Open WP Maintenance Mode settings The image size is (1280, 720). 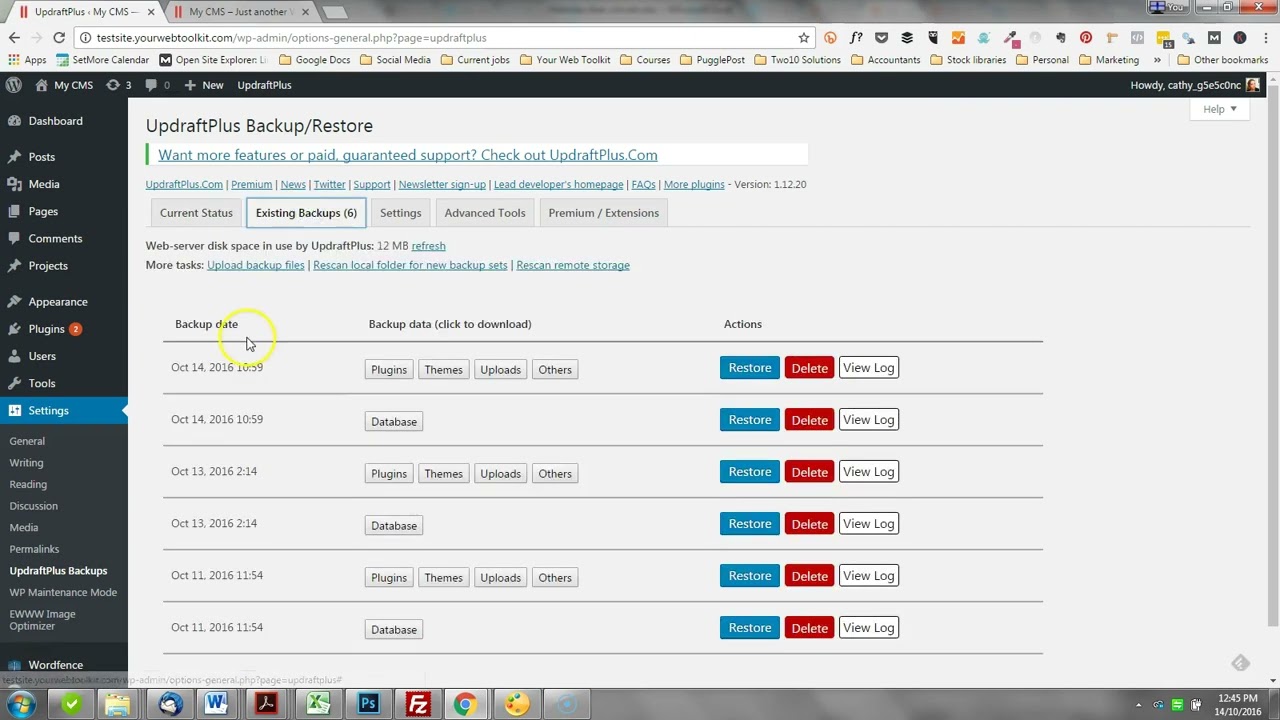tap(63, 592)
